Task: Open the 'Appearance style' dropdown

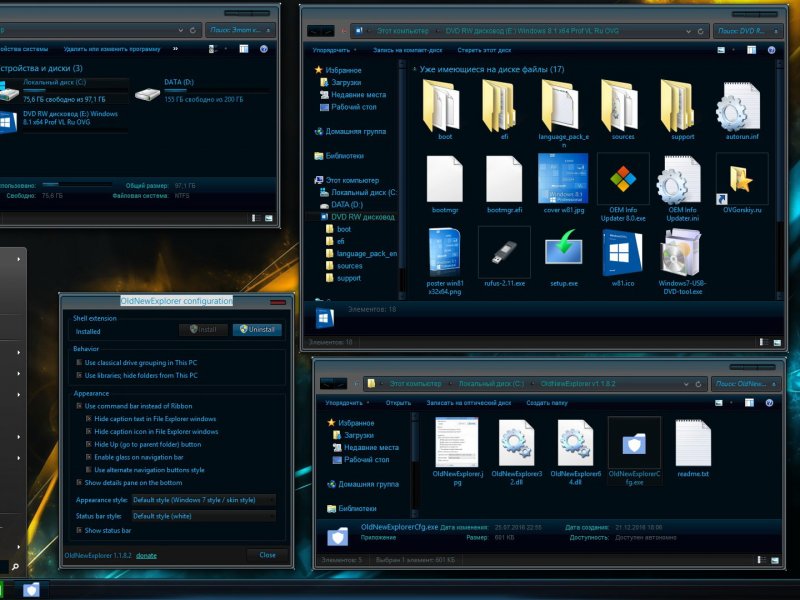Action: [204, 500]
